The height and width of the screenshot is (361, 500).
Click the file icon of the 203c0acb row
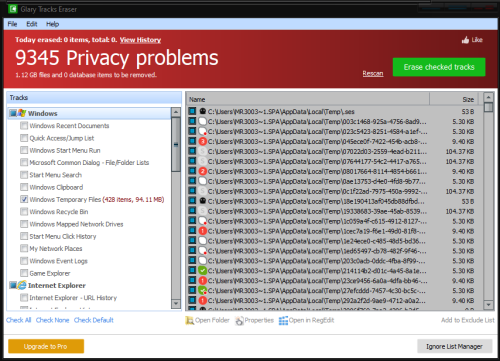pos(202,261)
